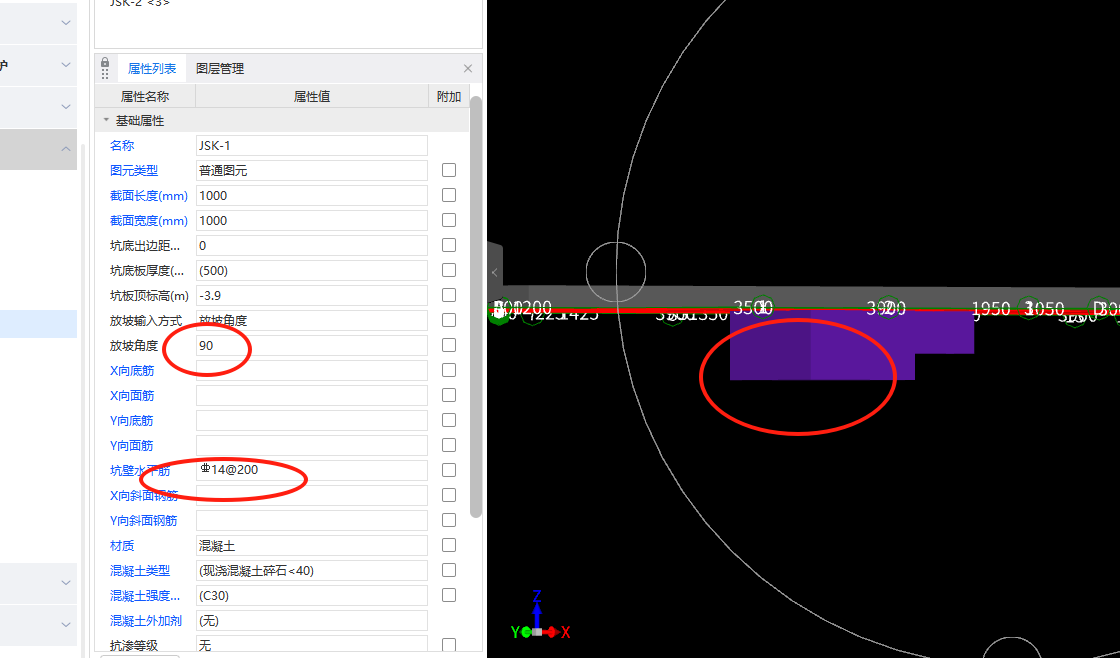
Task: Click the dotted grip handle under the lock icon
Action: click(x=105, y=74)
